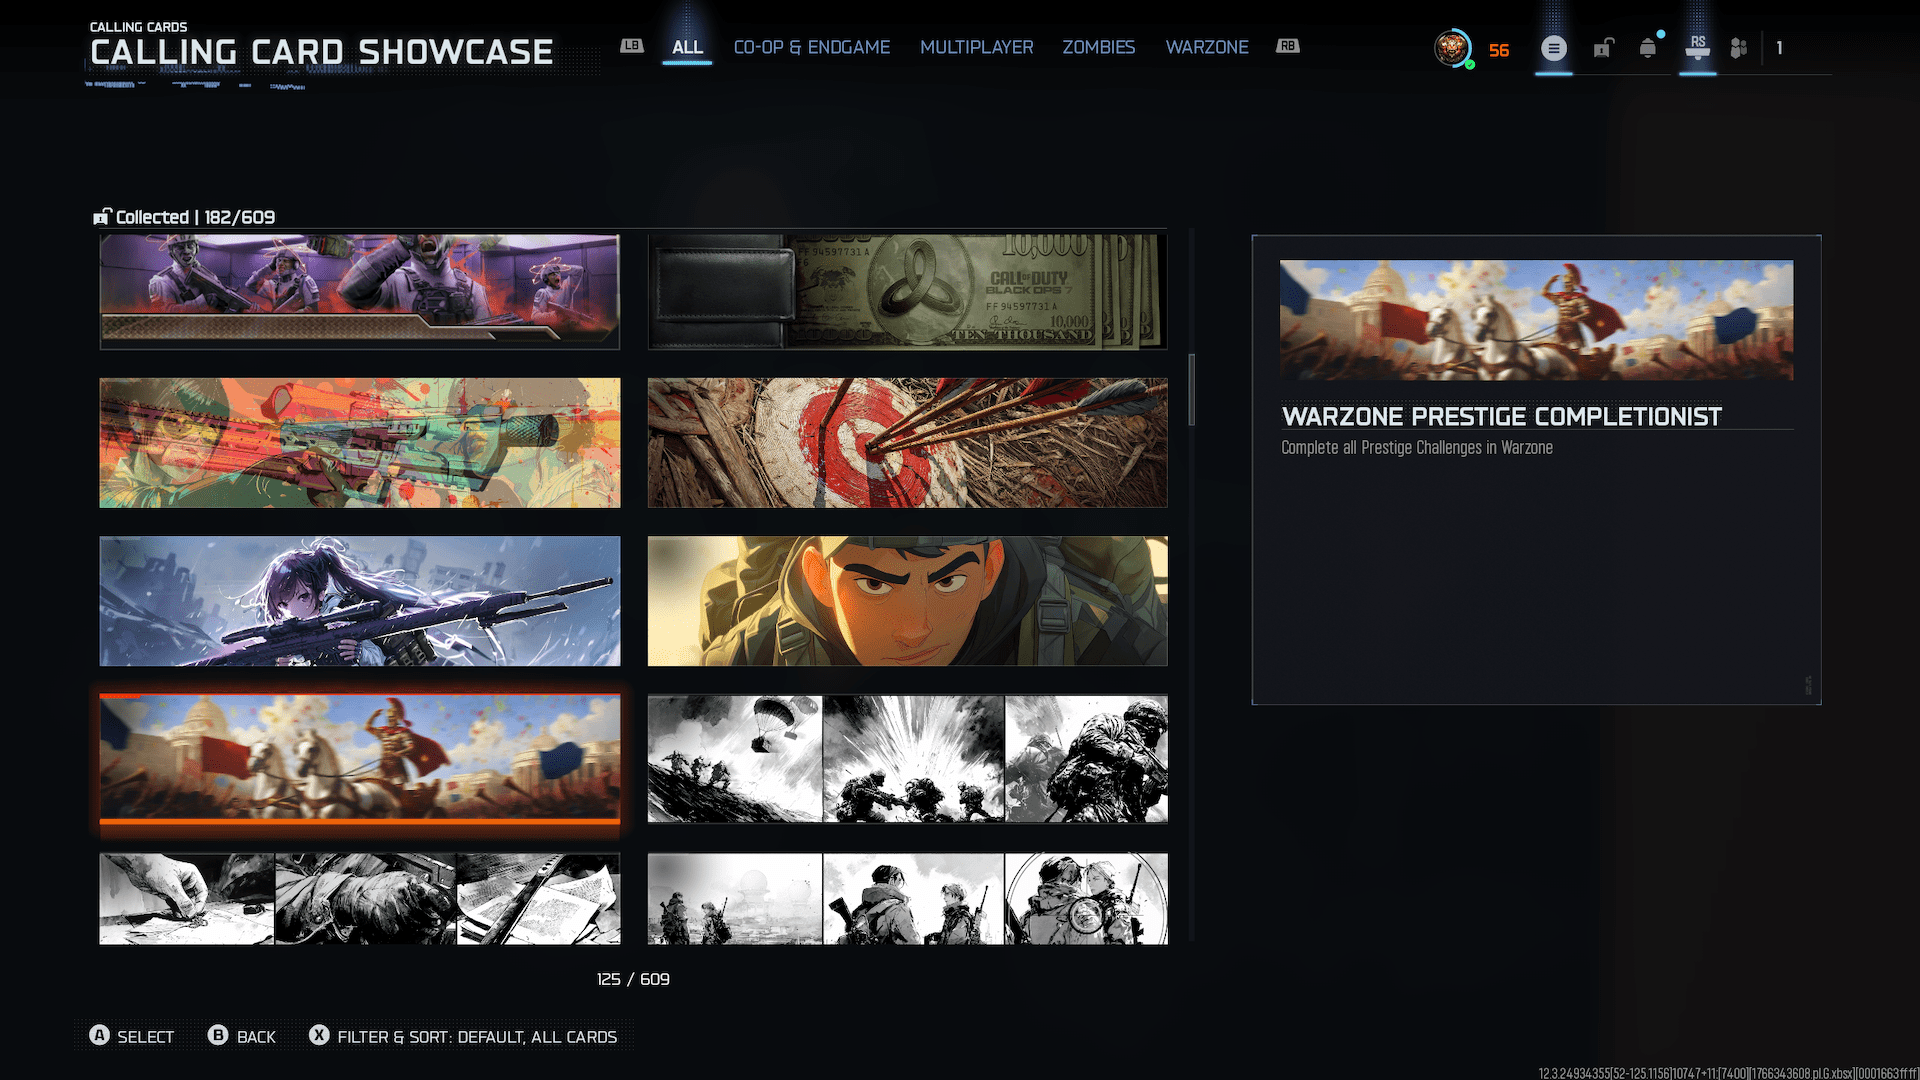The height and width of the screenshot is (1080, 1920).
Task: Open the notifications bell icon
Action: coord(1648,48)
